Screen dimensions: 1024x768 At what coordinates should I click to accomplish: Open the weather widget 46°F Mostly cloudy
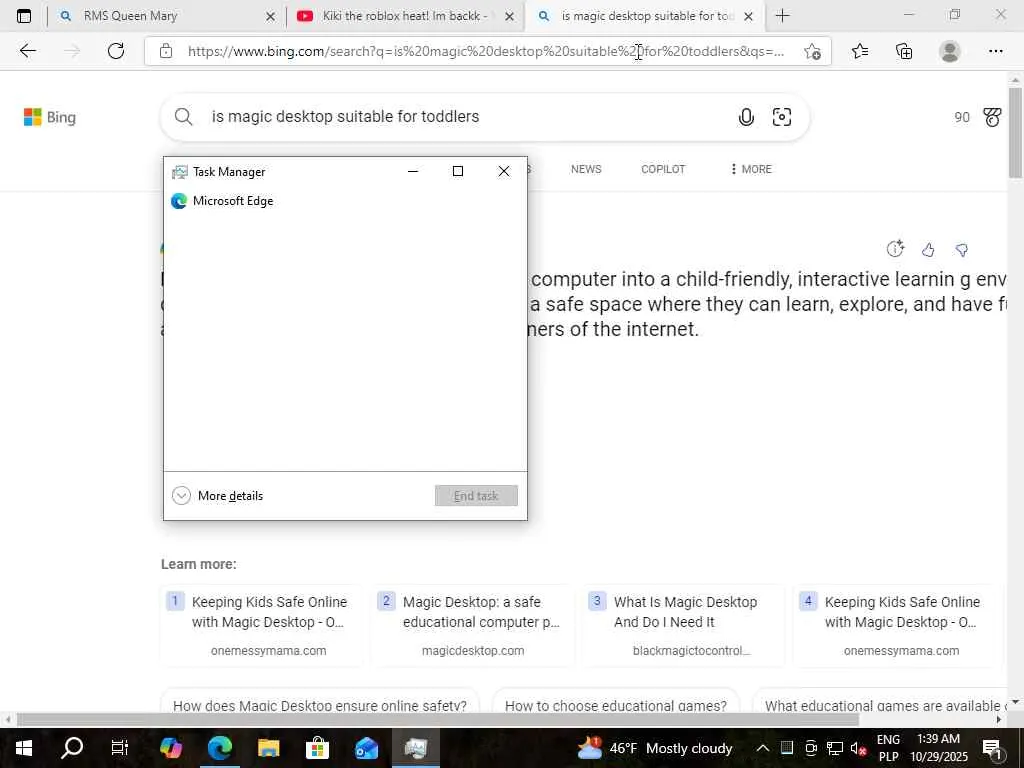point(655,748)
